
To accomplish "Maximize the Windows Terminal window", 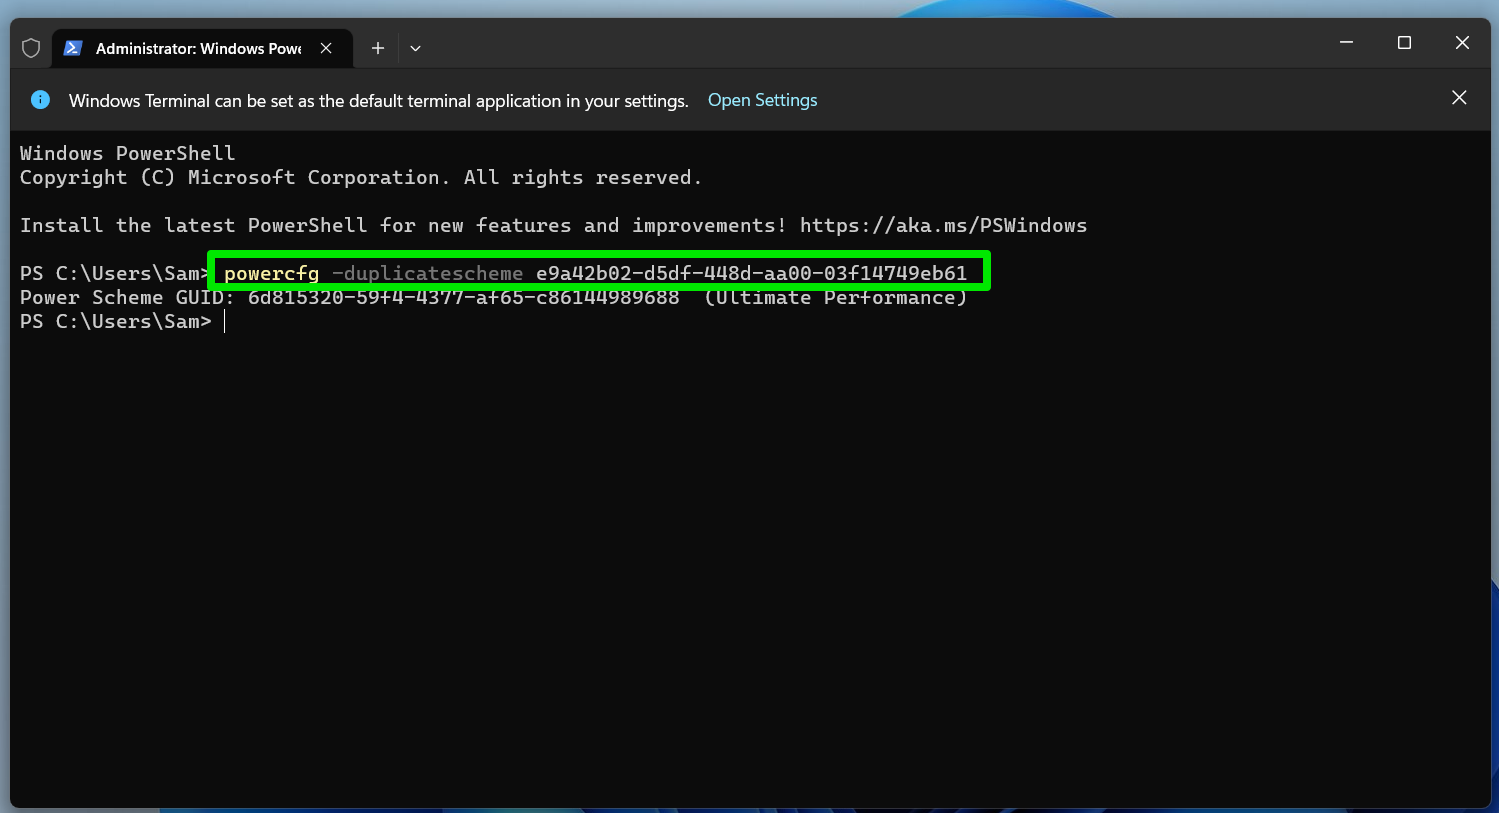I will (1404, 43).
